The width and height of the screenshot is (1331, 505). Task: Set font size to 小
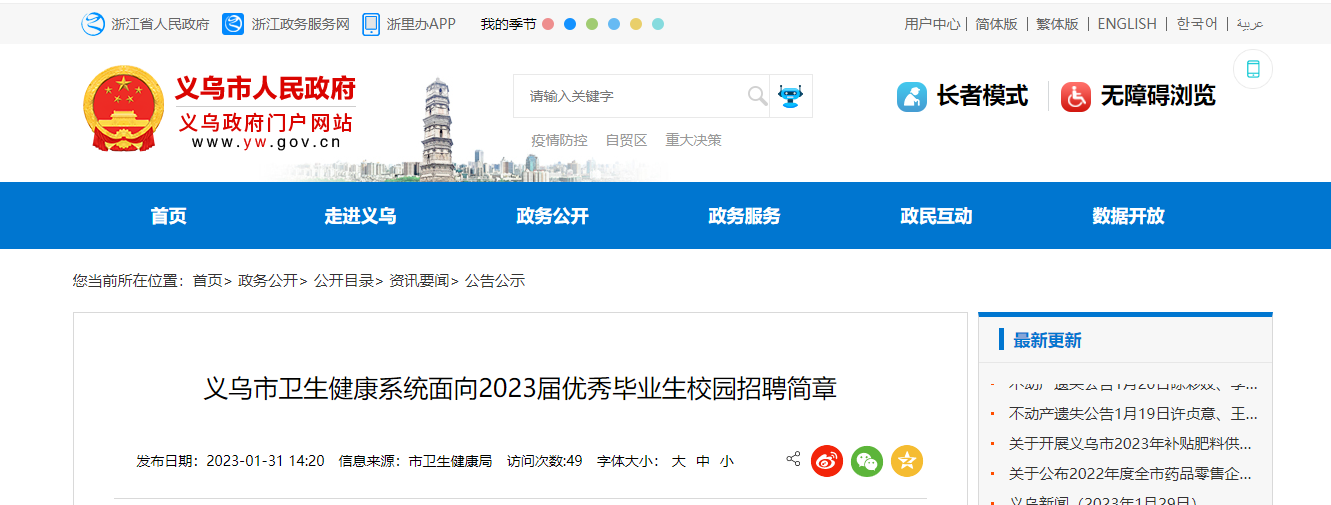coord(727,461)
